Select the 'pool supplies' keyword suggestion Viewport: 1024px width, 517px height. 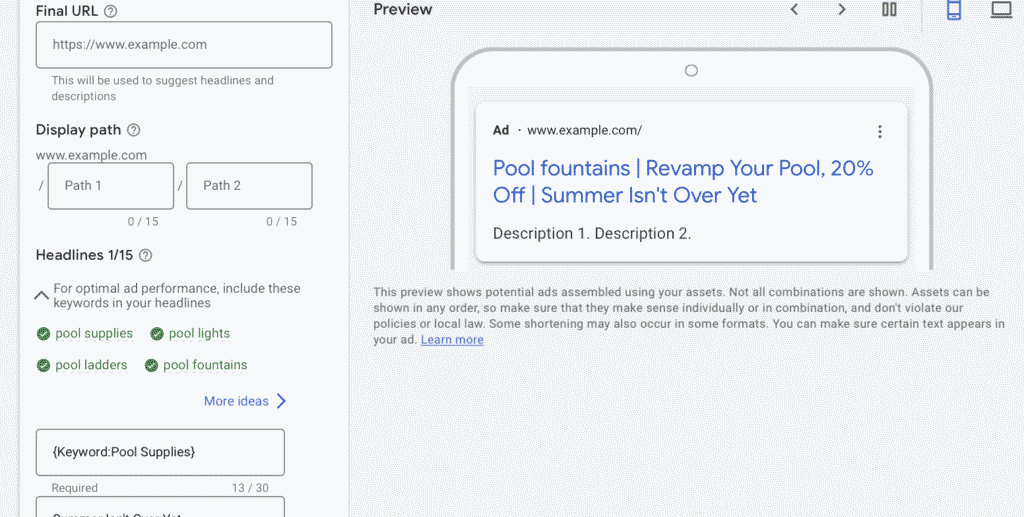[93, 334]
